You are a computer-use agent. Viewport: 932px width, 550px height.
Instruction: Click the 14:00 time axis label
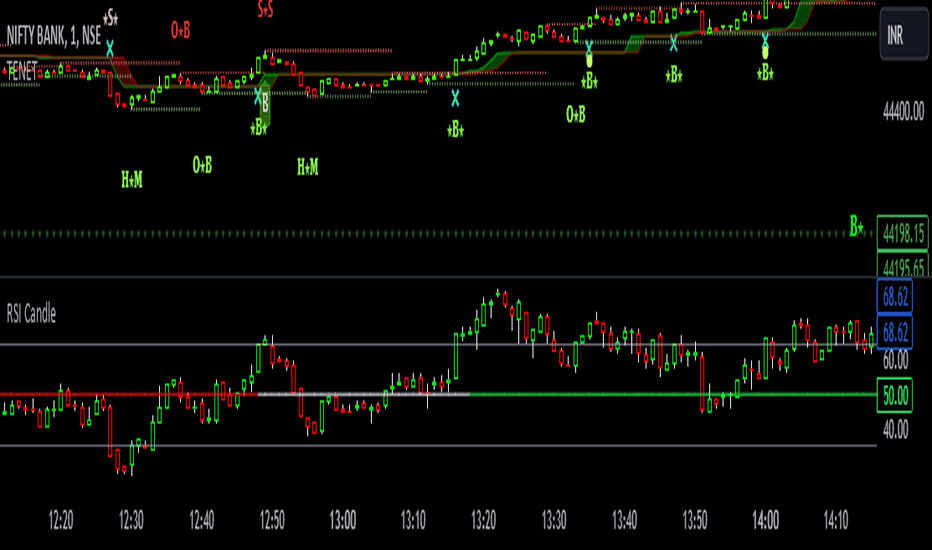[x=766, y=520]
